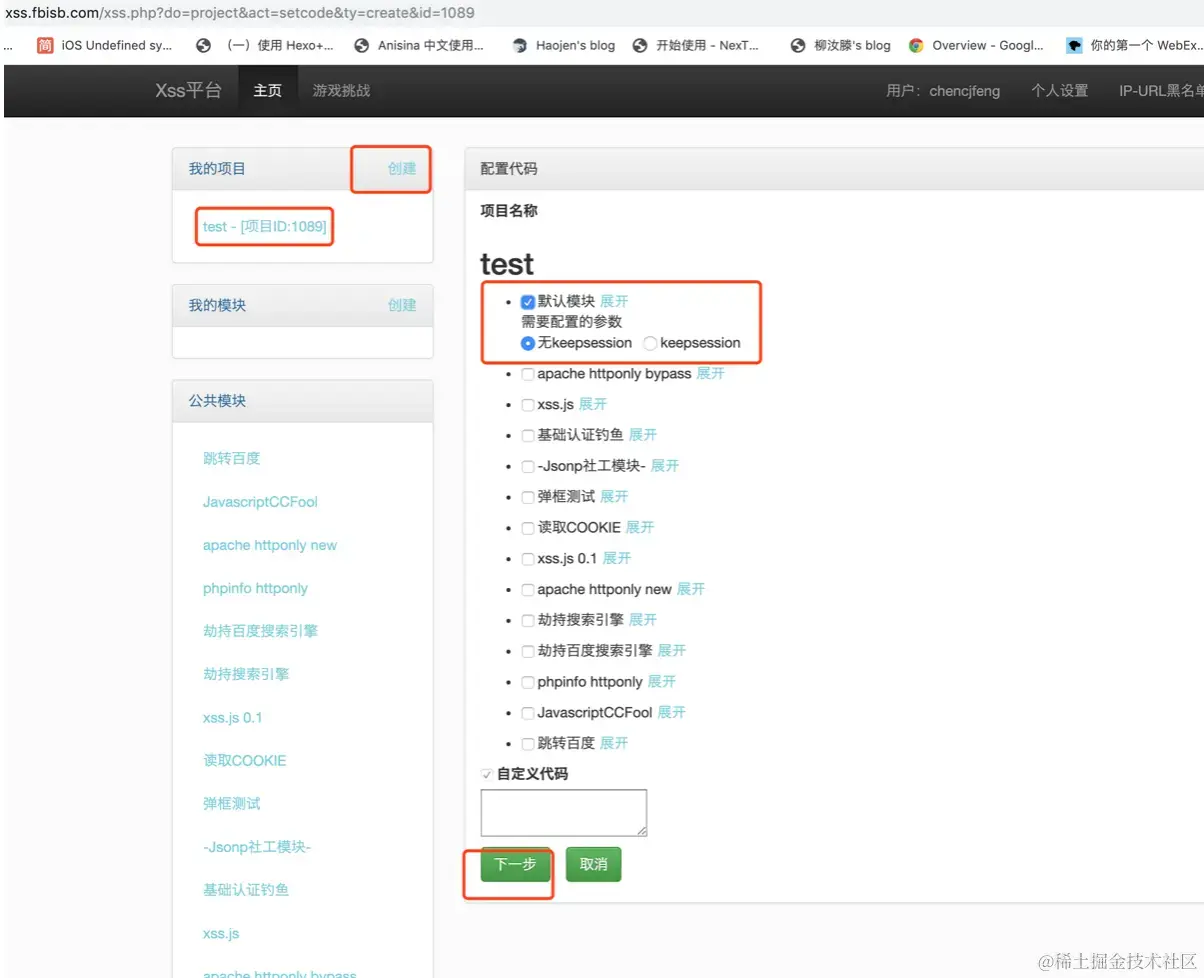
Task: Expand 展开 next to 弹框测试
Action: [614, 496]
